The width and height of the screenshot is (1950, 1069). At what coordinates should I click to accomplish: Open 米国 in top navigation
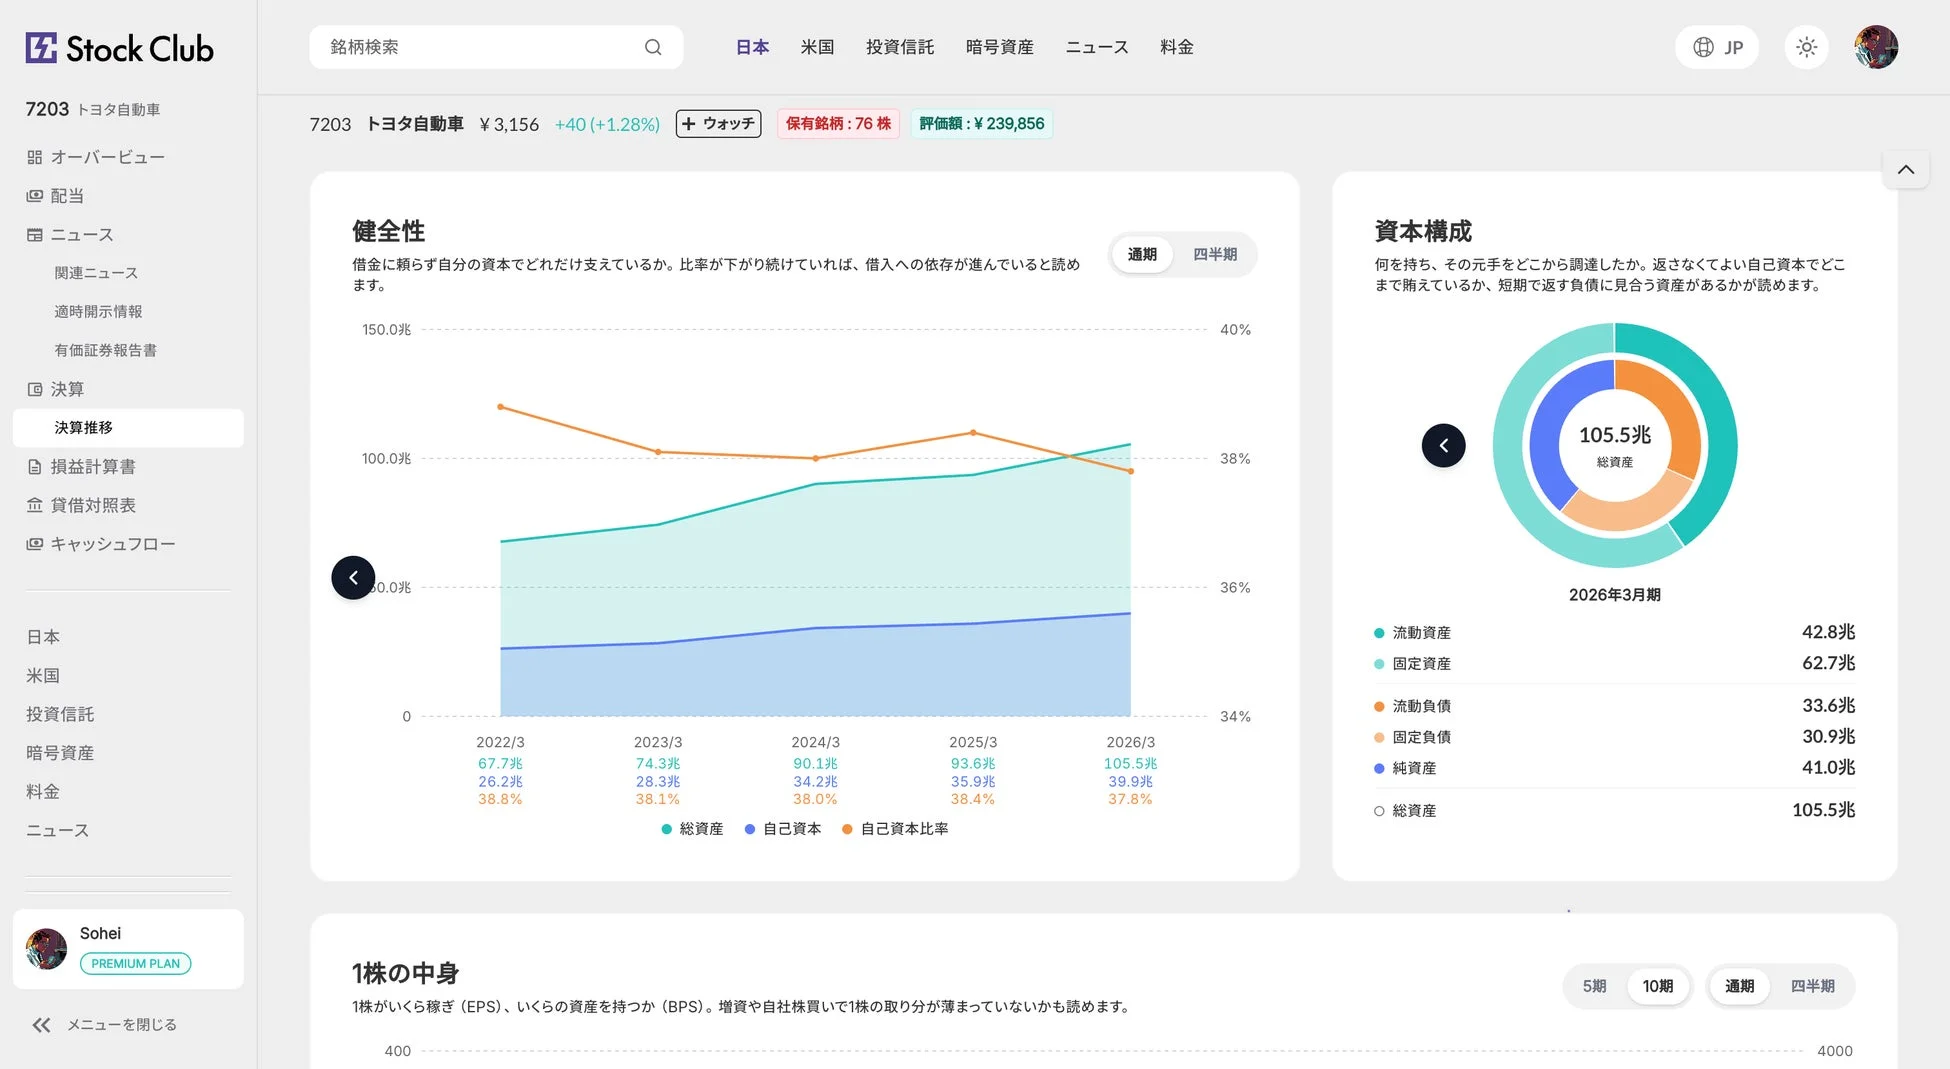coord(817,47)
